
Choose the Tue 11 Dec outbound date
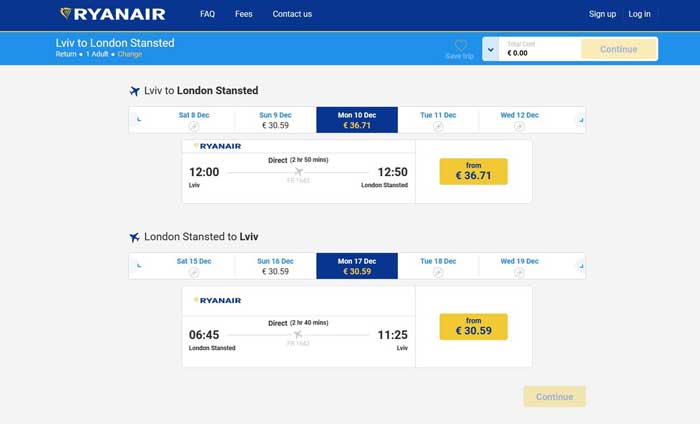438,120
